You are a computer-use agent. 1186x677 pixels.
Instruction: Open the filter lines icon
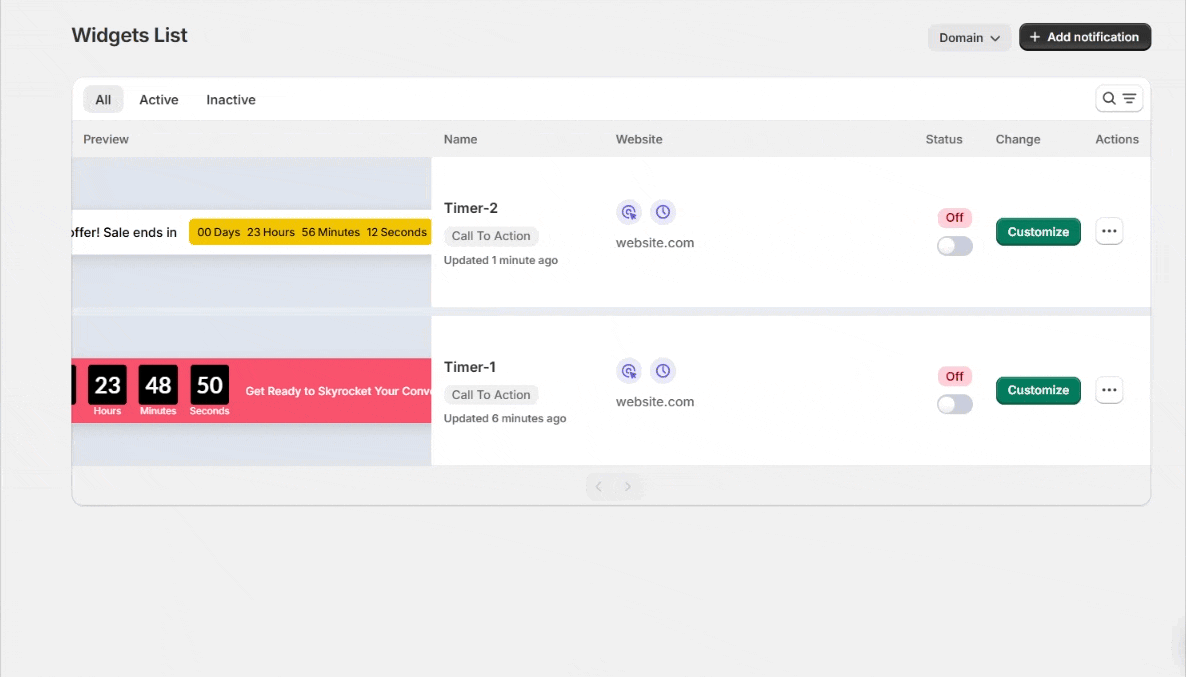click(1129, 98)
